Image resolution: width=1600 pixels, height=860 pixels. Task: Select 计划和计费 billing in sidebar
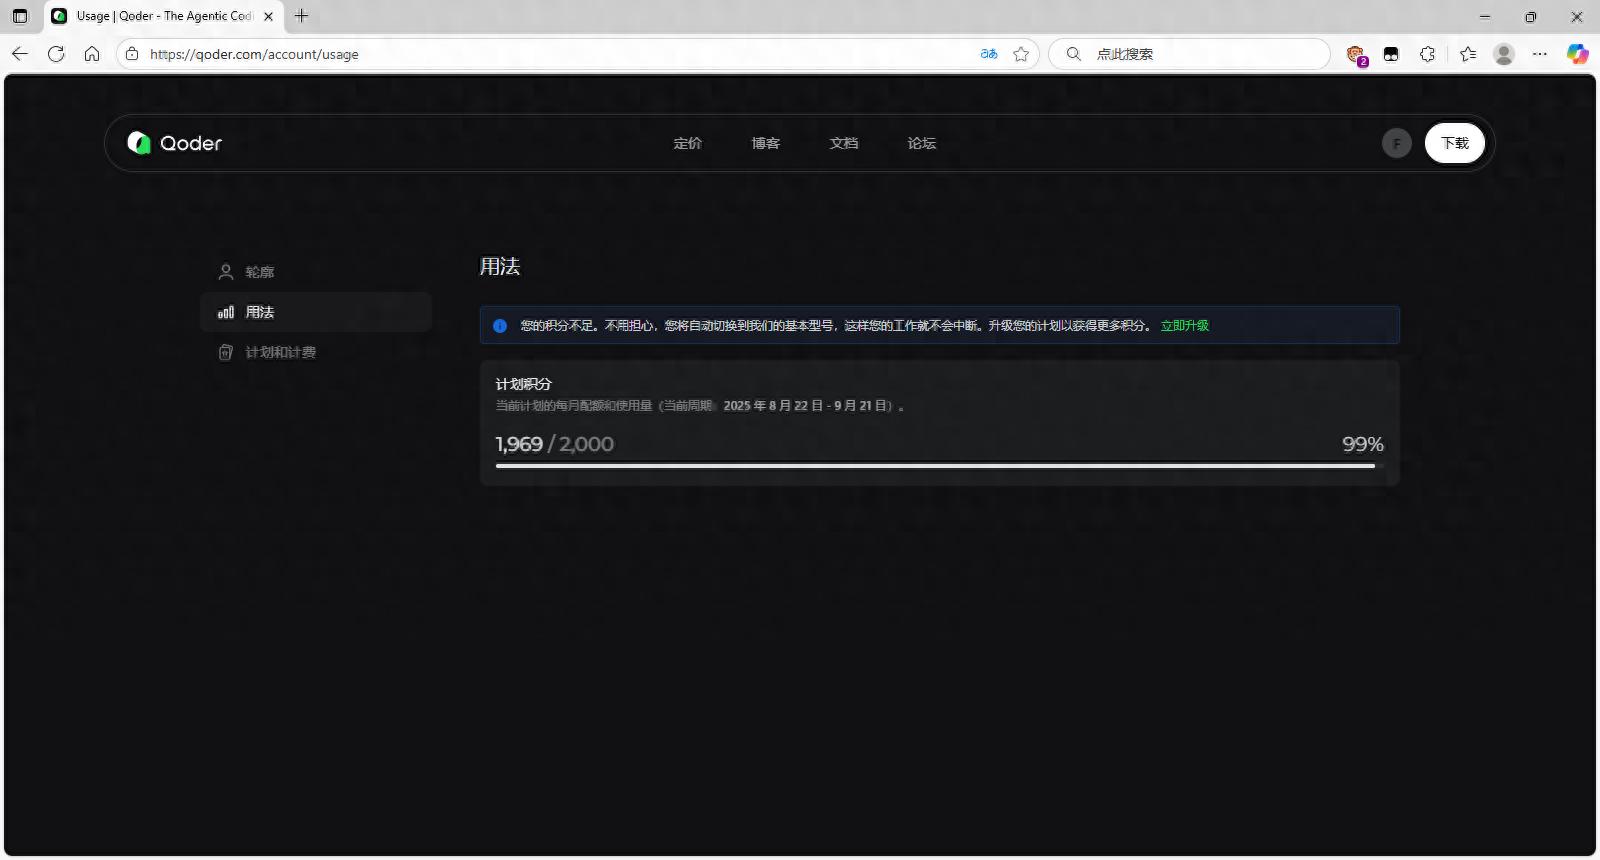316,352
